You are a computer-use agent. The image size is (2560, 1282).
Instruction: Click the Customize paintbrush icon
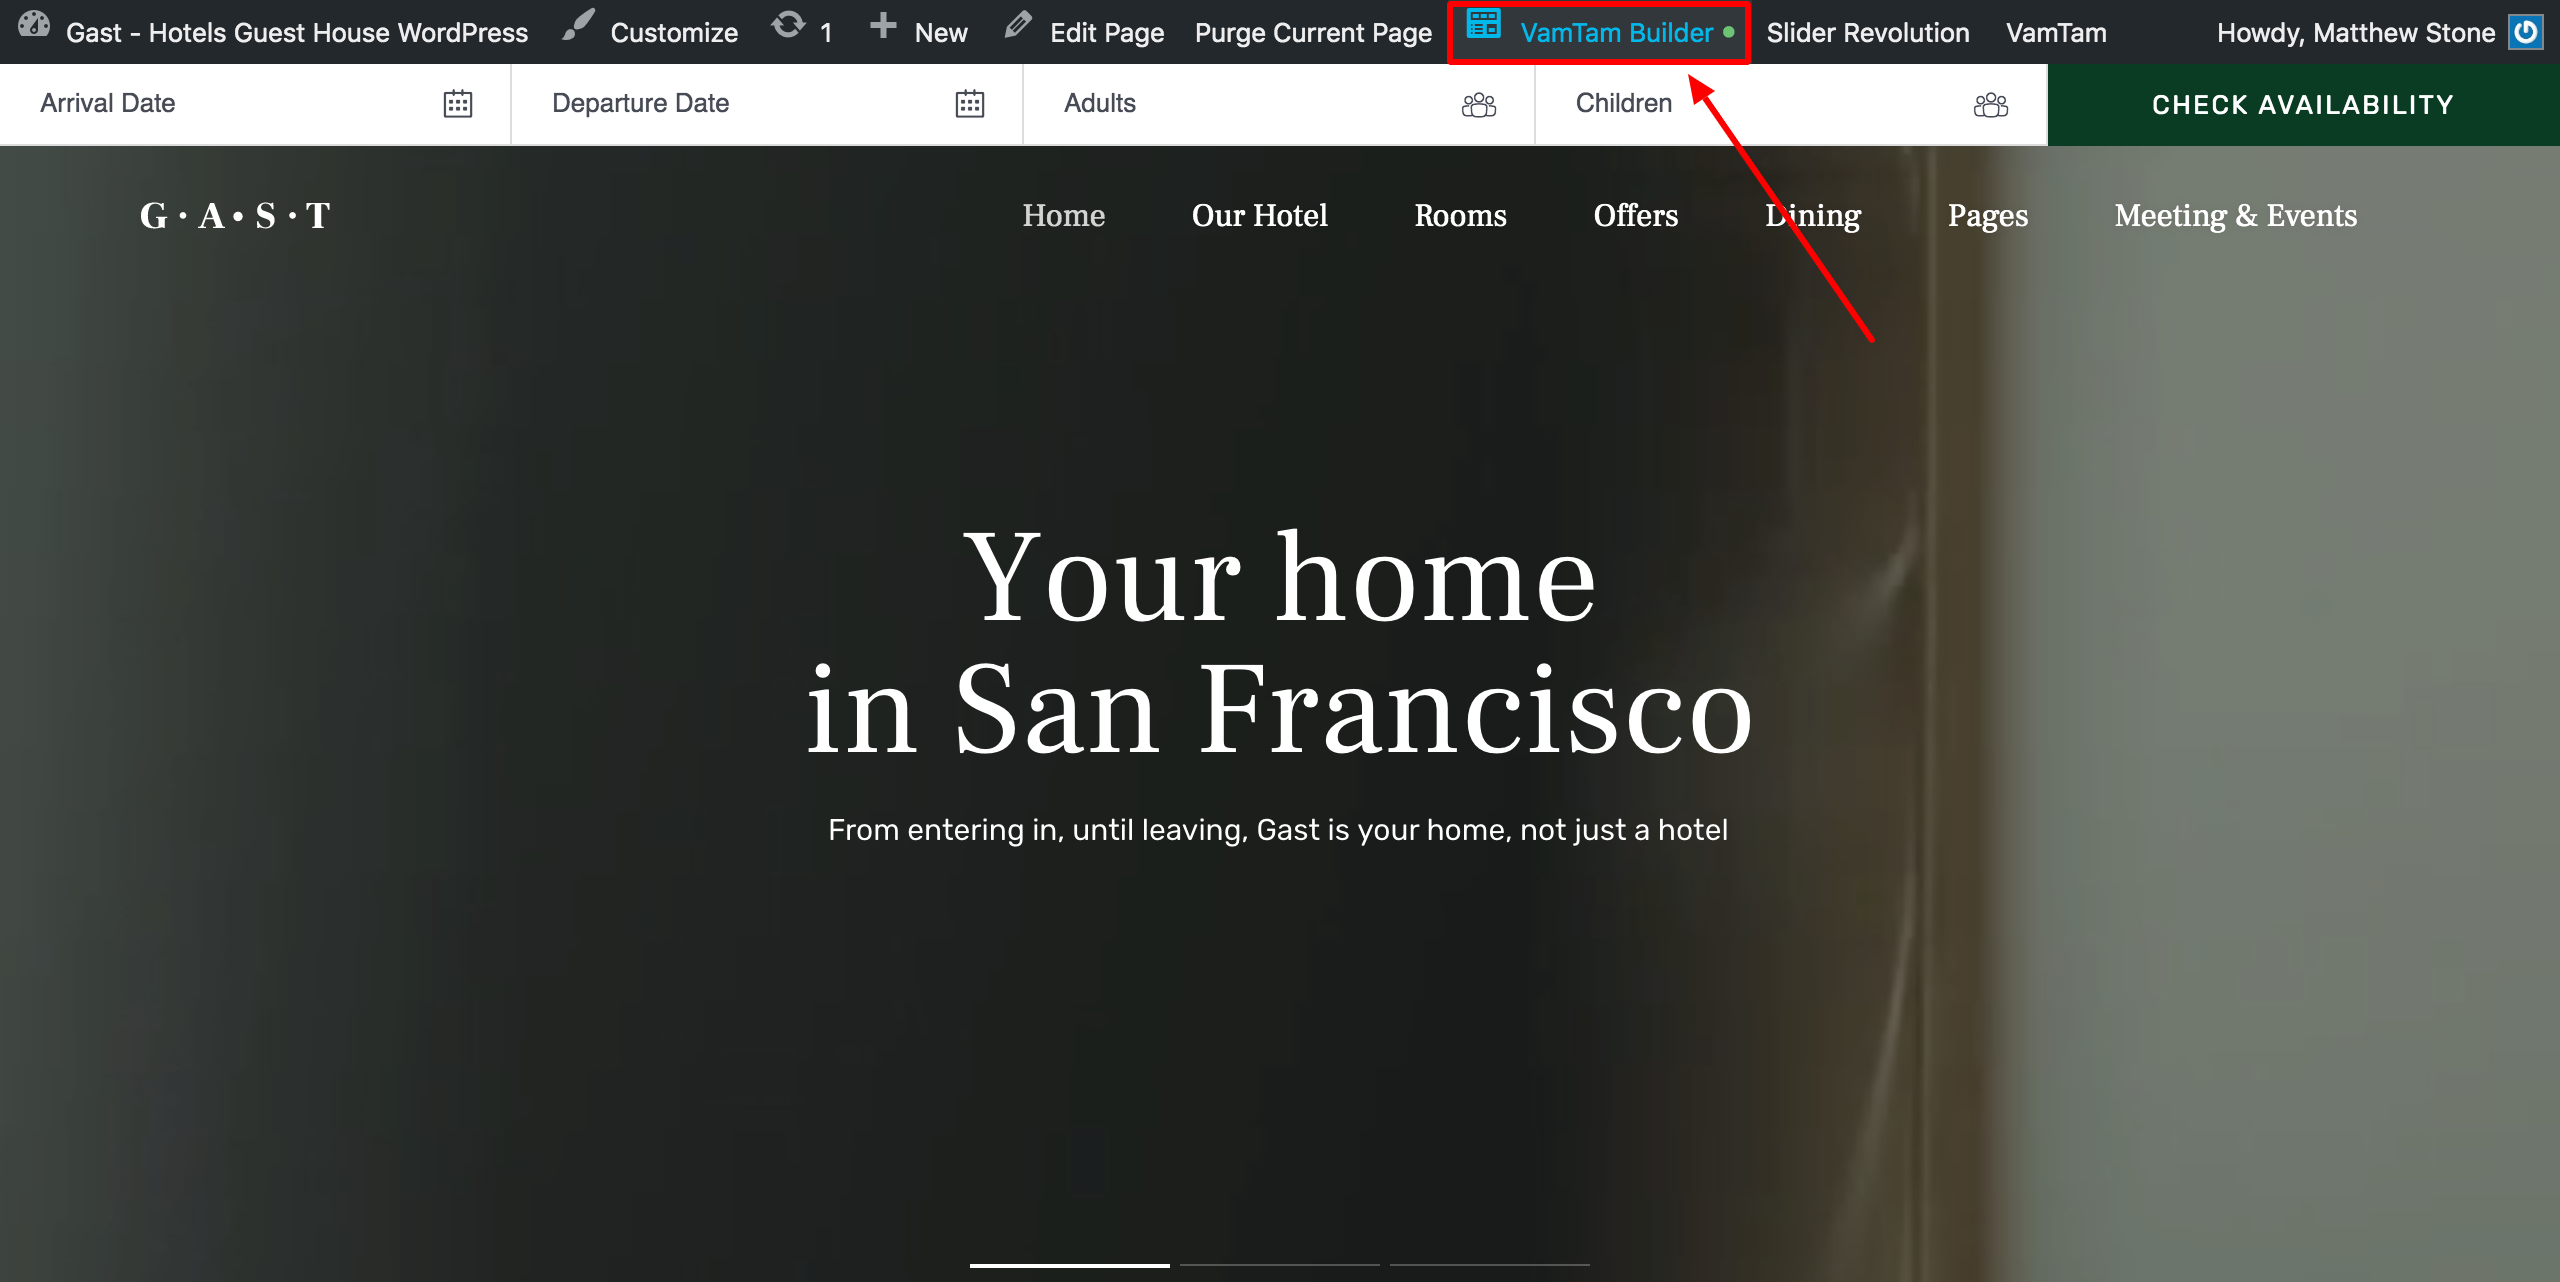578,26
